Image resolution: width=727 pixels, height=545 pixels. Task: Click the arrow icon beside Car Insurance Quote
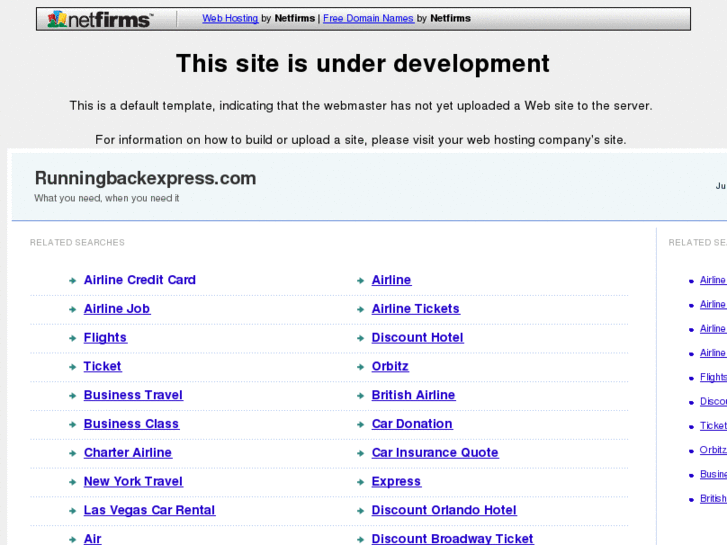360,453
